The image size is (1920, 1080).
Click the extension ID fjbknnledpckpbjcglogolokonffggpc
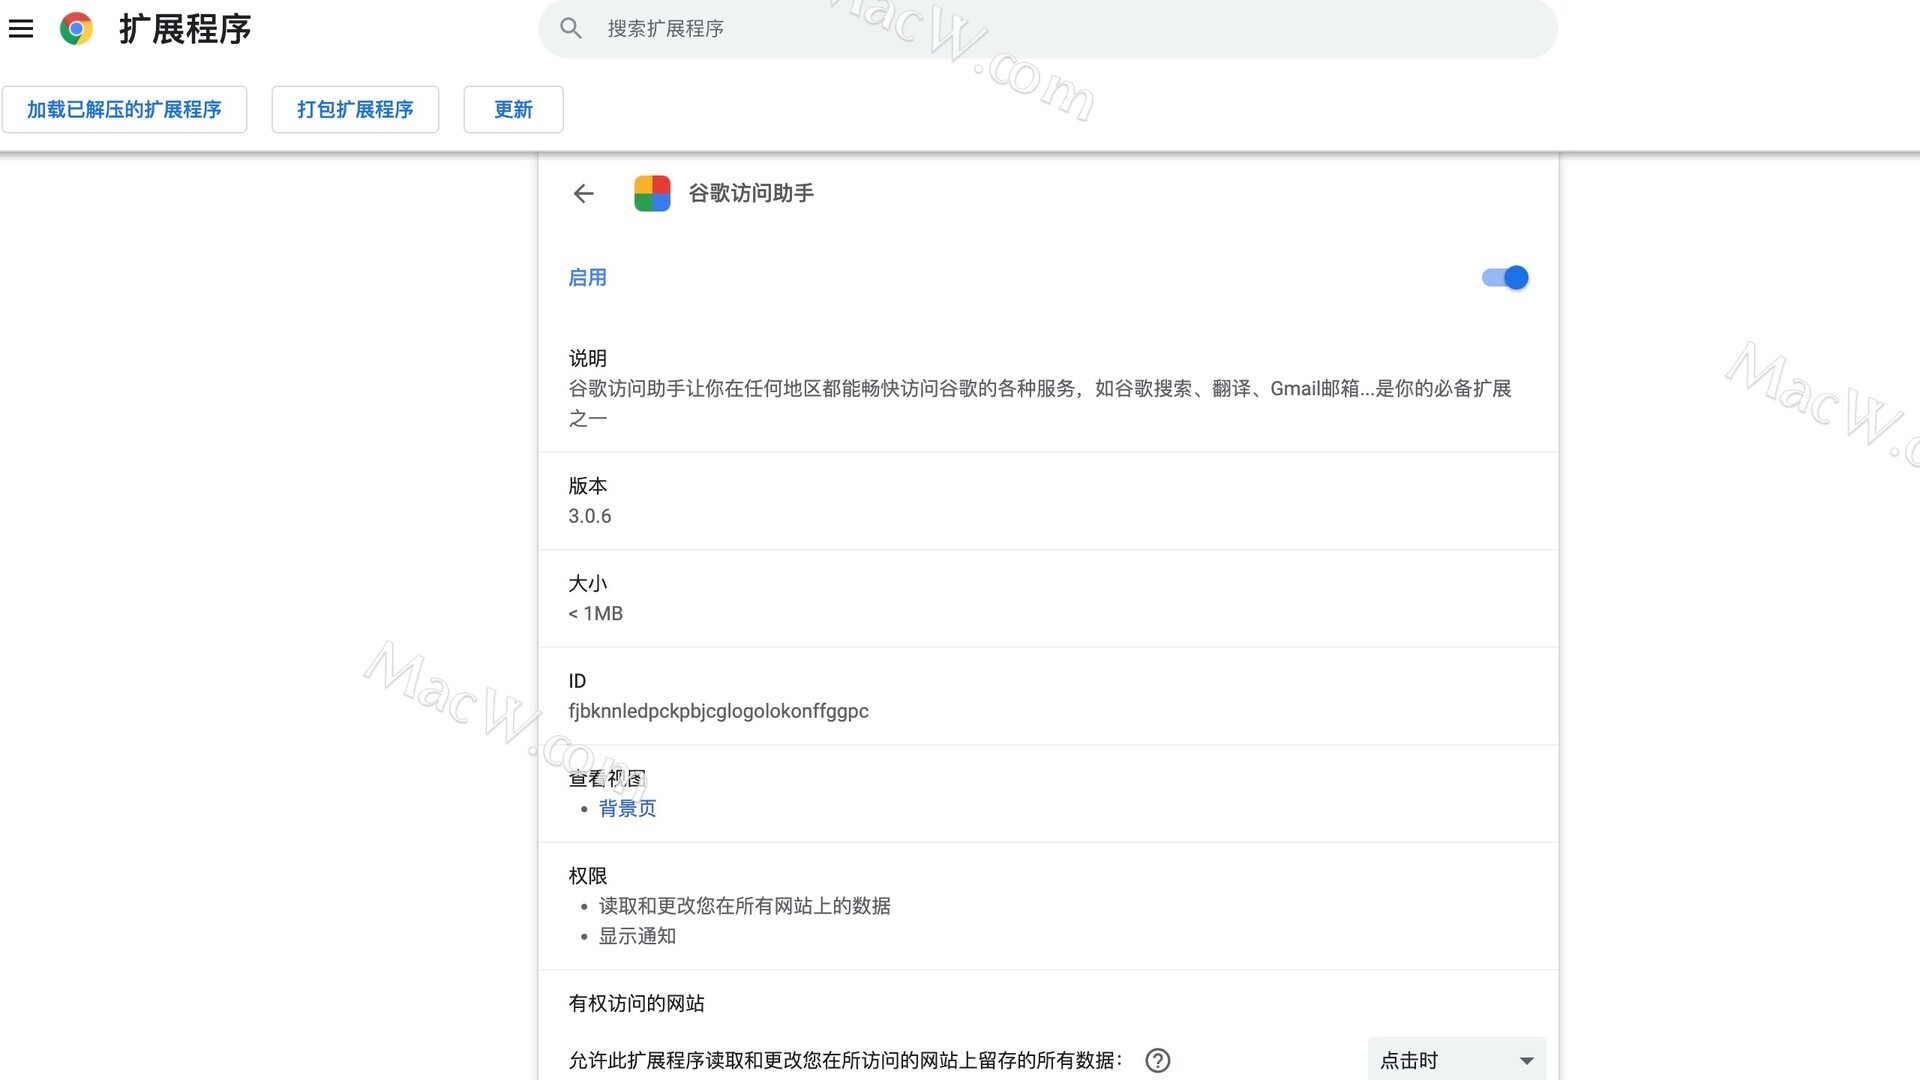(x=718, y=711)
